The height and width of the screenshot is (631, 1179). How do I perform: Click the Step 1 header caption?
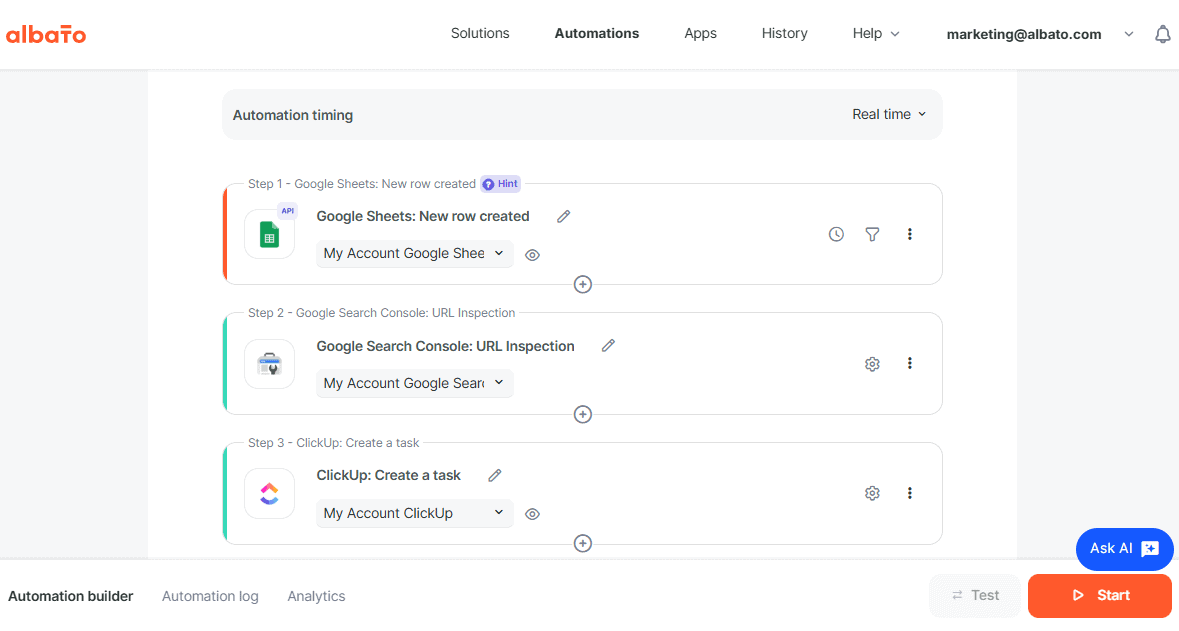[x=362, y=184]
